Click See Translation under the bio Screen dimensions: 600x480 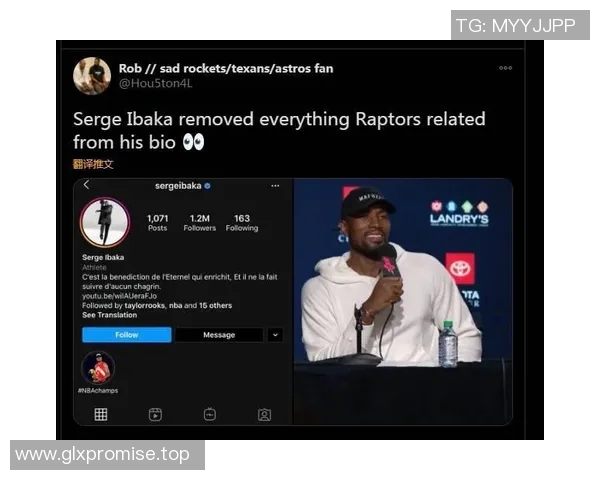click(x=109, y=315)
